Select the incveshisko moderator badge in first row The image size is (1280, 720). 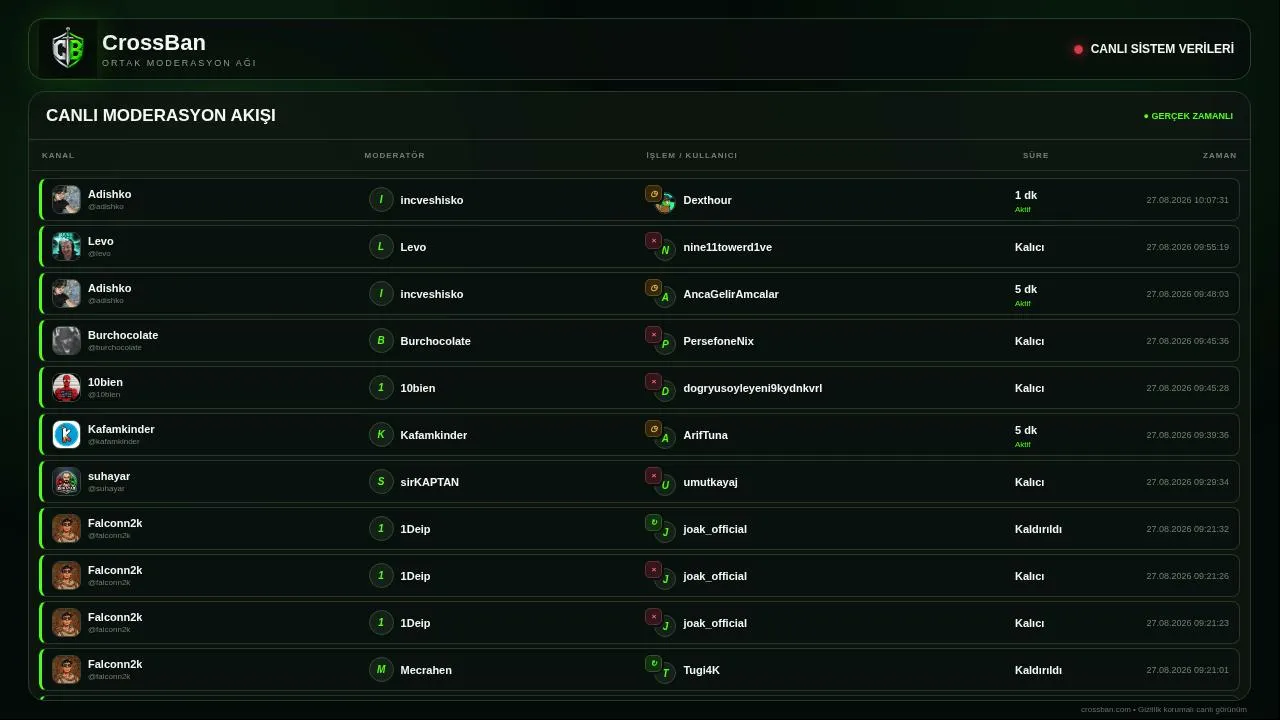pos(381,200)
